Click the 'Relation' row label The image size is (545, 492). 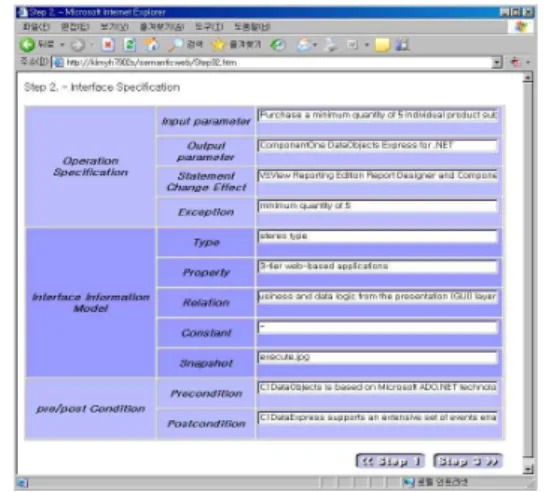point(206,303)
